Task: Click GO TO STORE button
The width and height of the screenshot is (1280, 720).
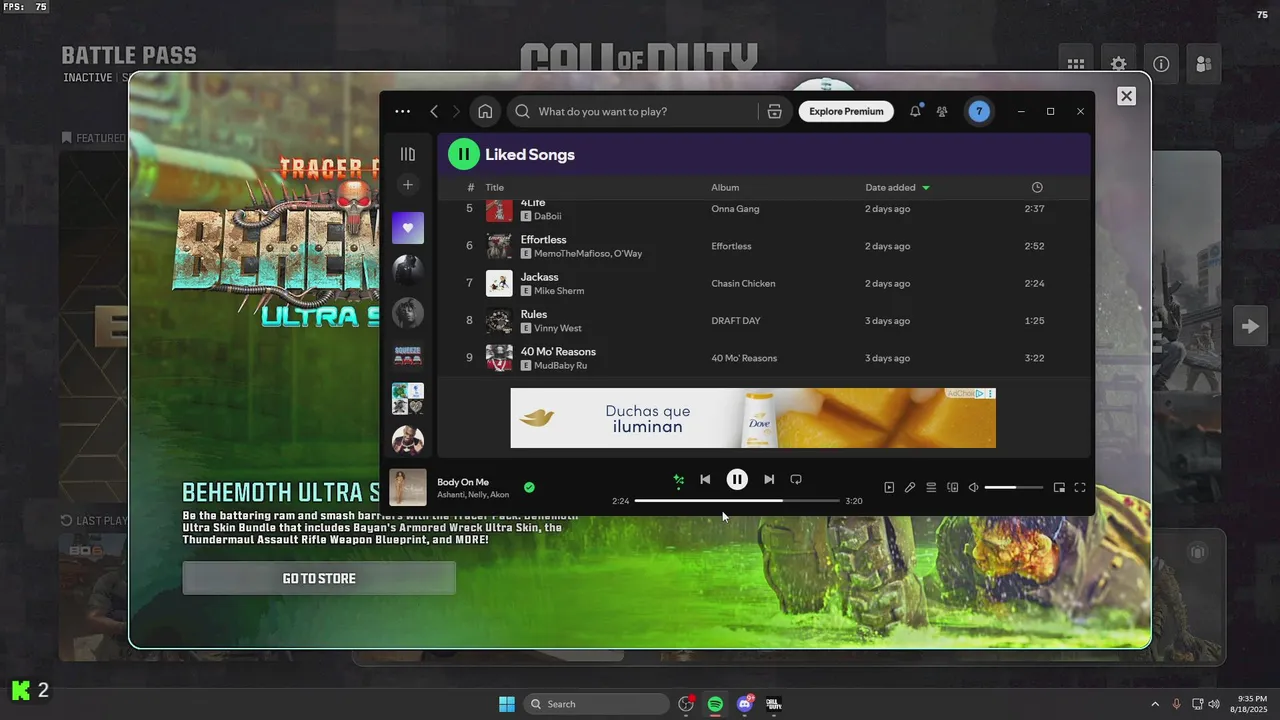Action: [319, 578]
